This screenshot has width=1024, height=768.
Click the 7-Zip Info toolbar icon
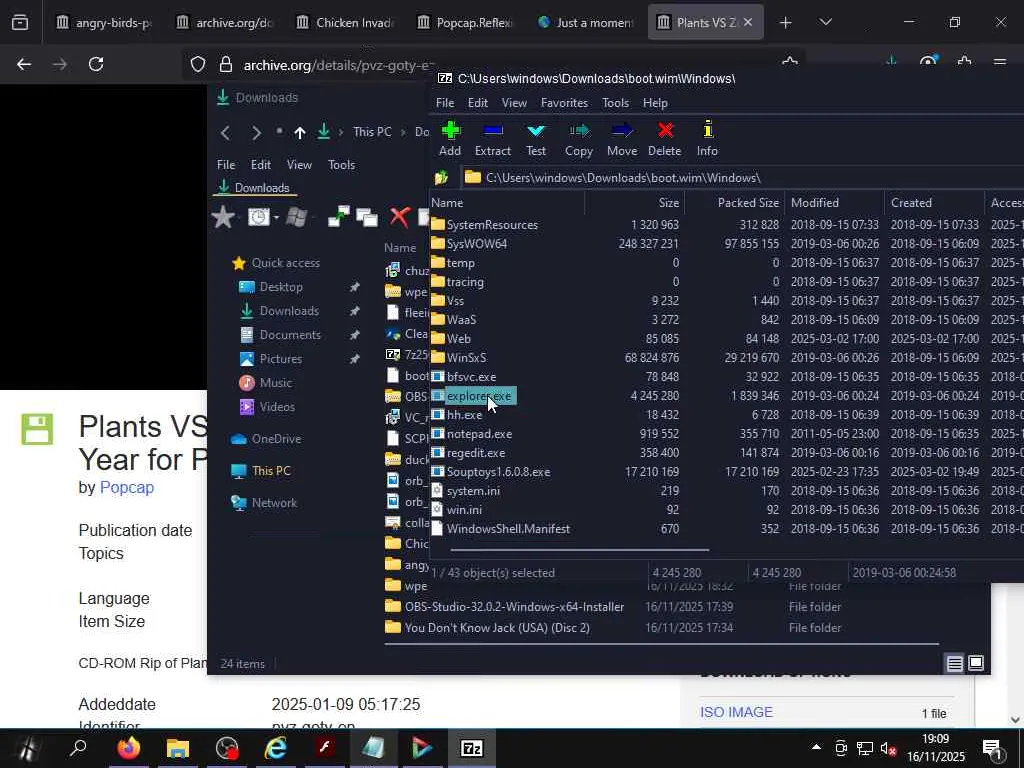(707, 130)
